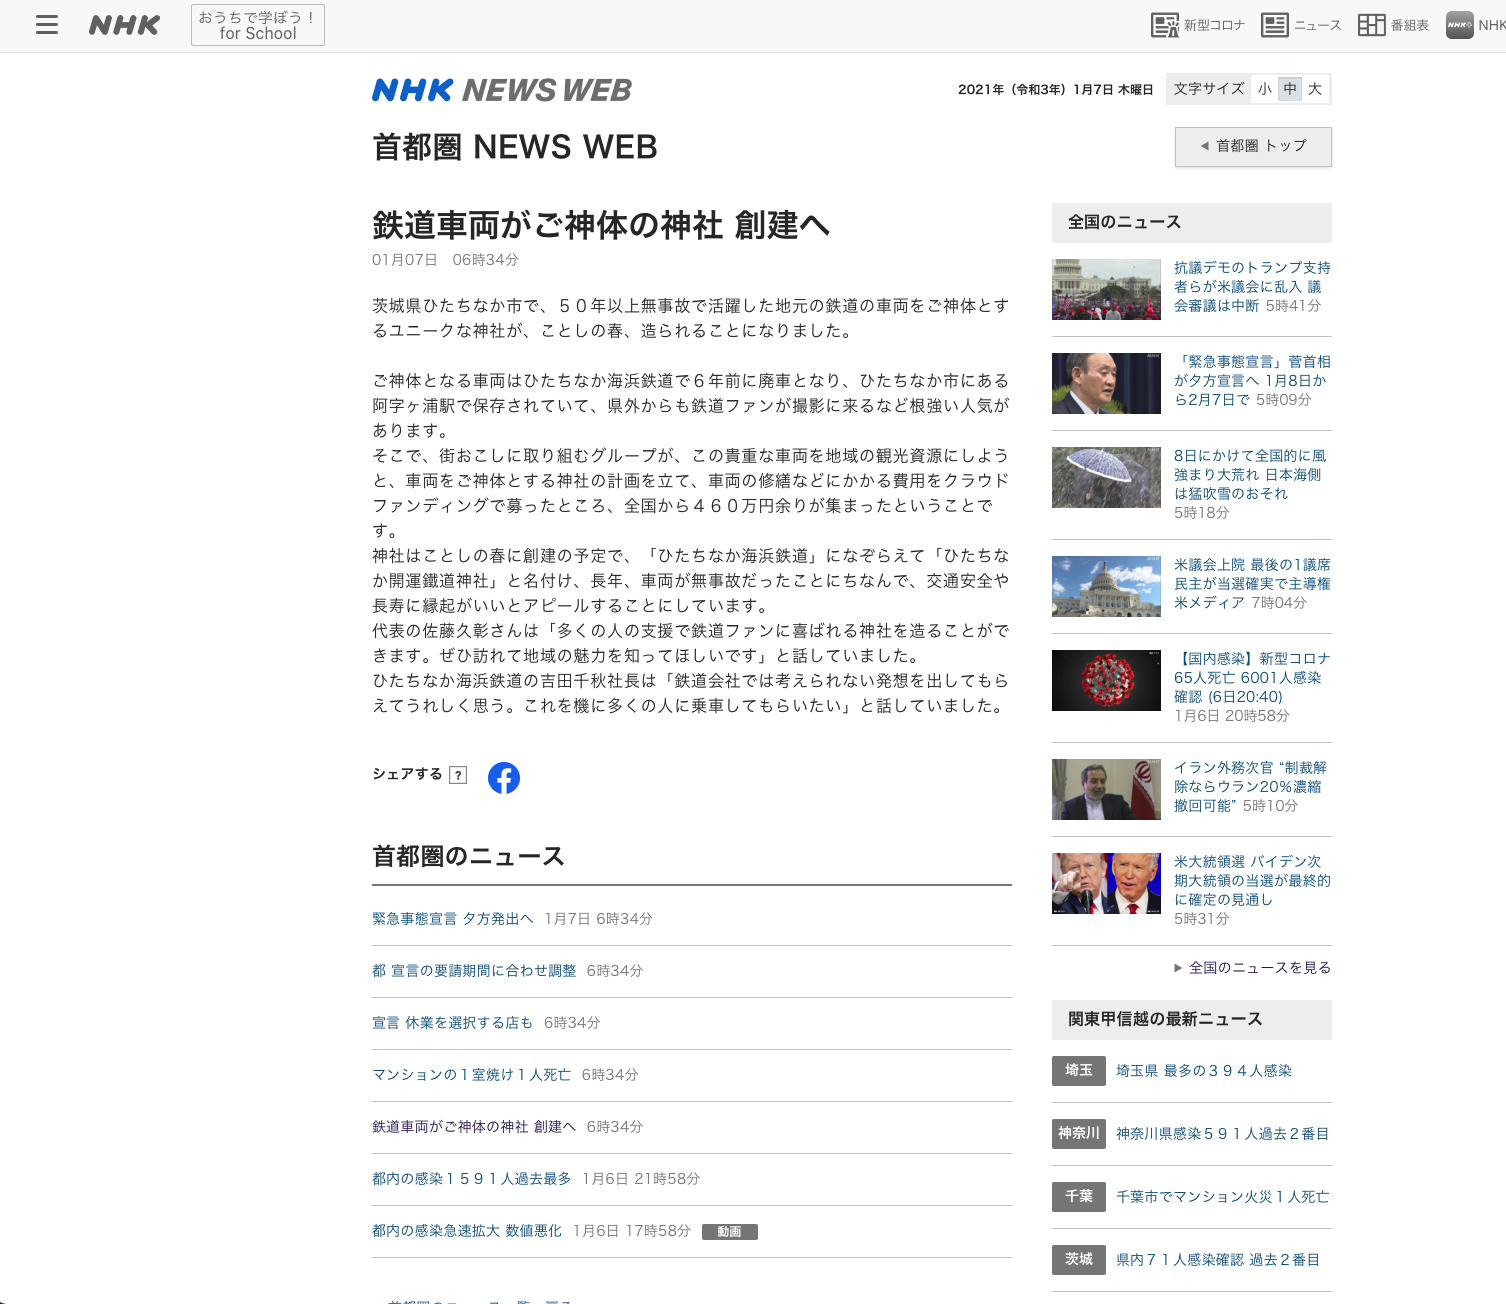Image resolution: width=1506 pixels, height=1304 pixels.
Task: Open マンションの１室焼け１人死亡 article
Action: [471, 1074]
